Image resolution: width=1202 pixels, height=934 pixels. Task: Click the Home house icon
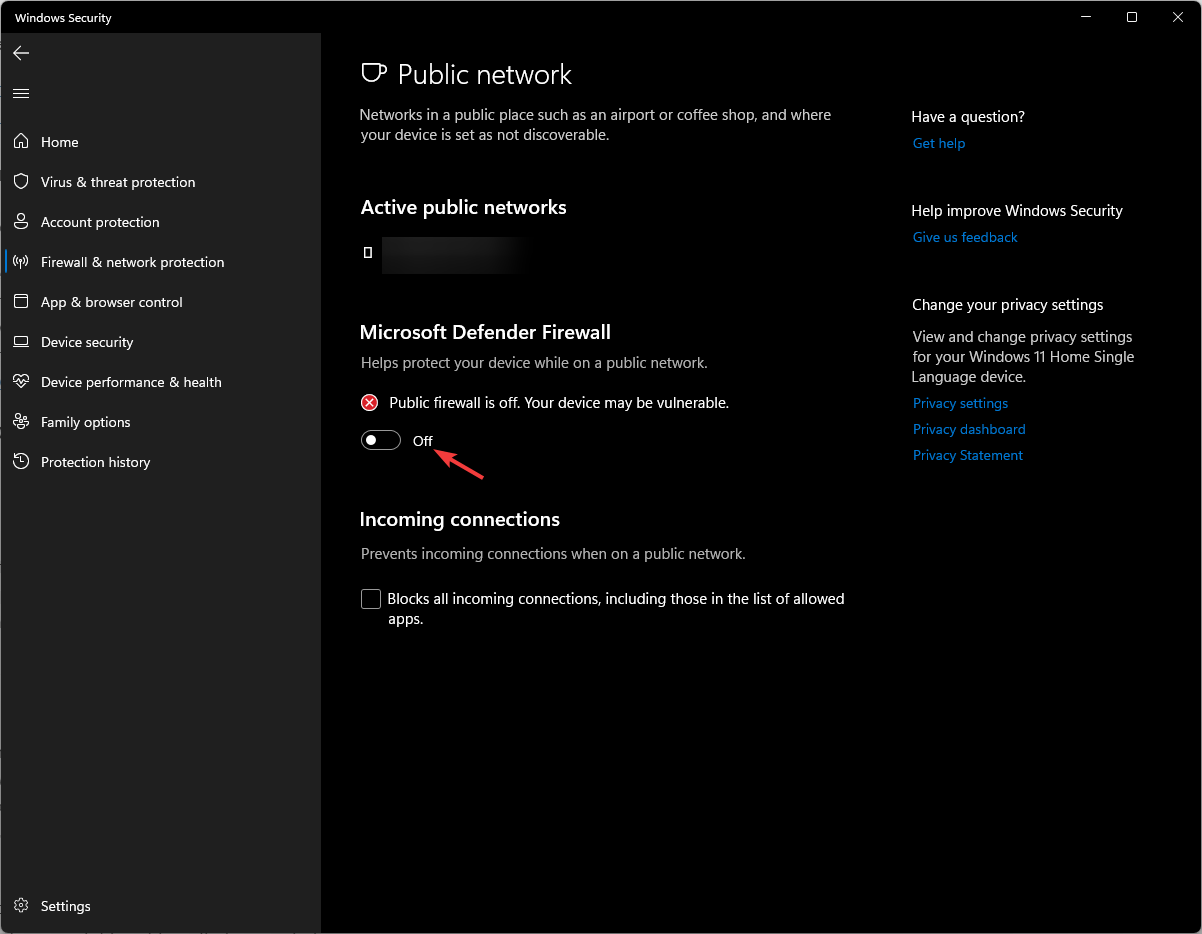tap(21, 142)
